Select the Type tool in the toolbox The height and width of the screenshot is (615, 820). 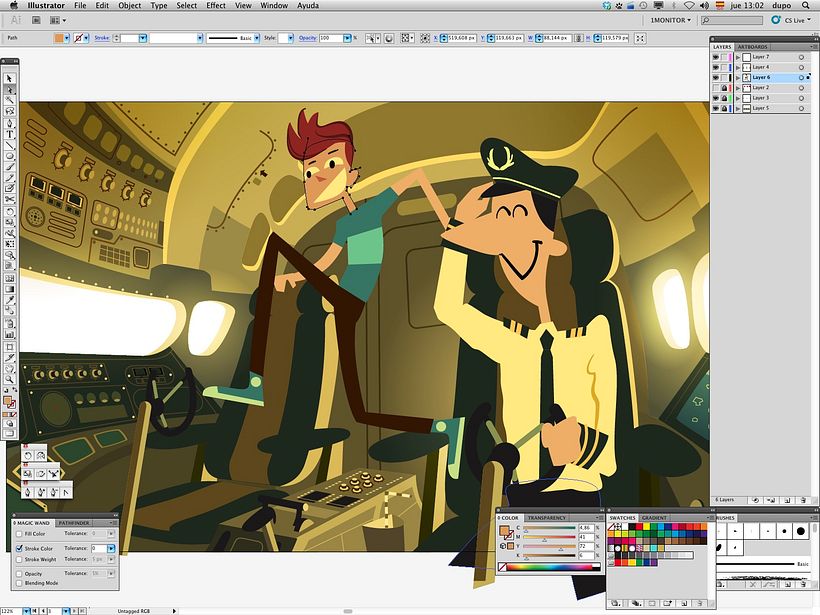click(9, 133)
